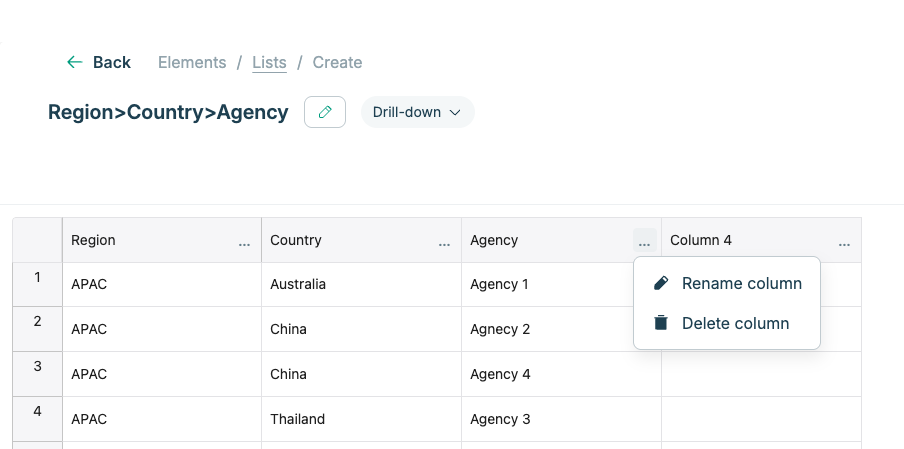Click the pencil edit icon beside the list title
Viewport: 904px width, 449px height.
pyautogui.click(x=325, y=112)
